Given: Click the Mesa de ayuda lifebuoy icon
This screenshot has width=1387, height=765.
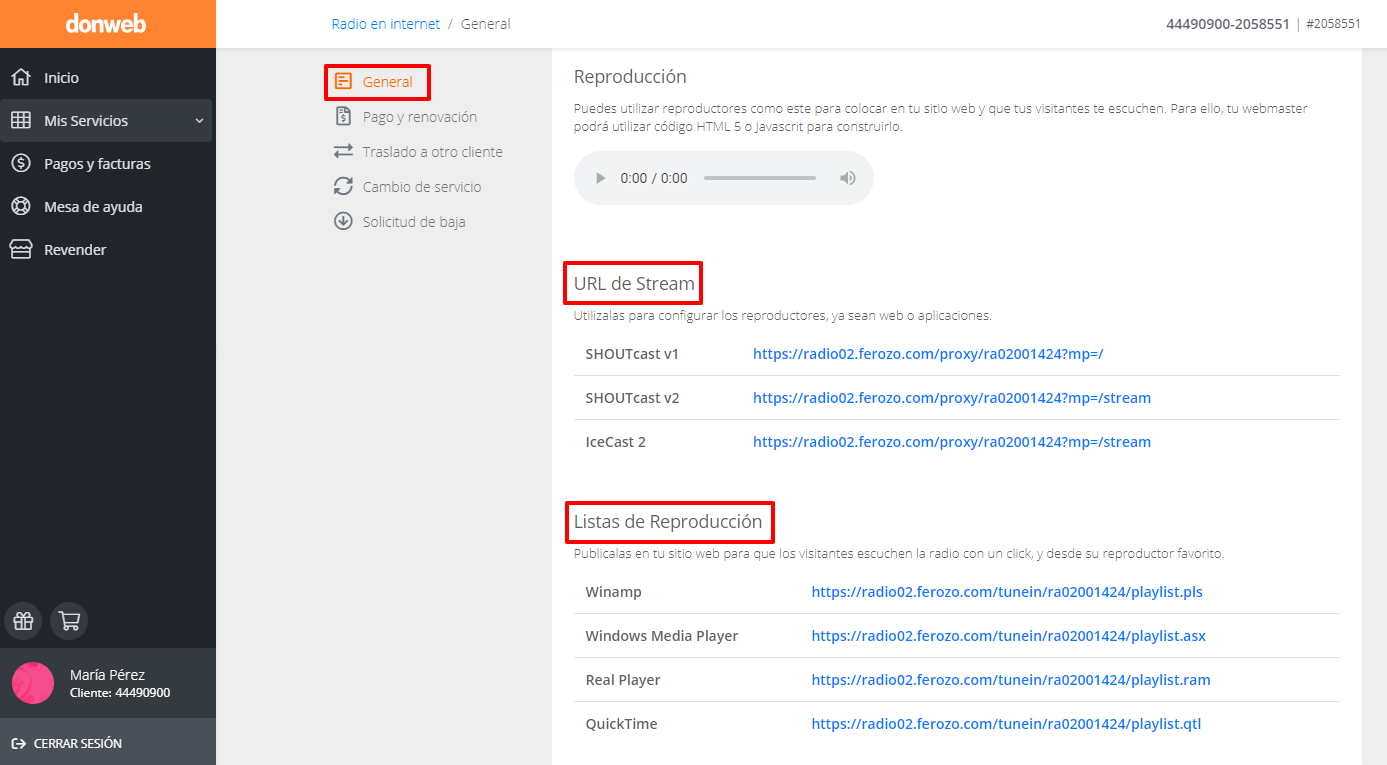Looking at the screenshot, I should tap(20, 206).
